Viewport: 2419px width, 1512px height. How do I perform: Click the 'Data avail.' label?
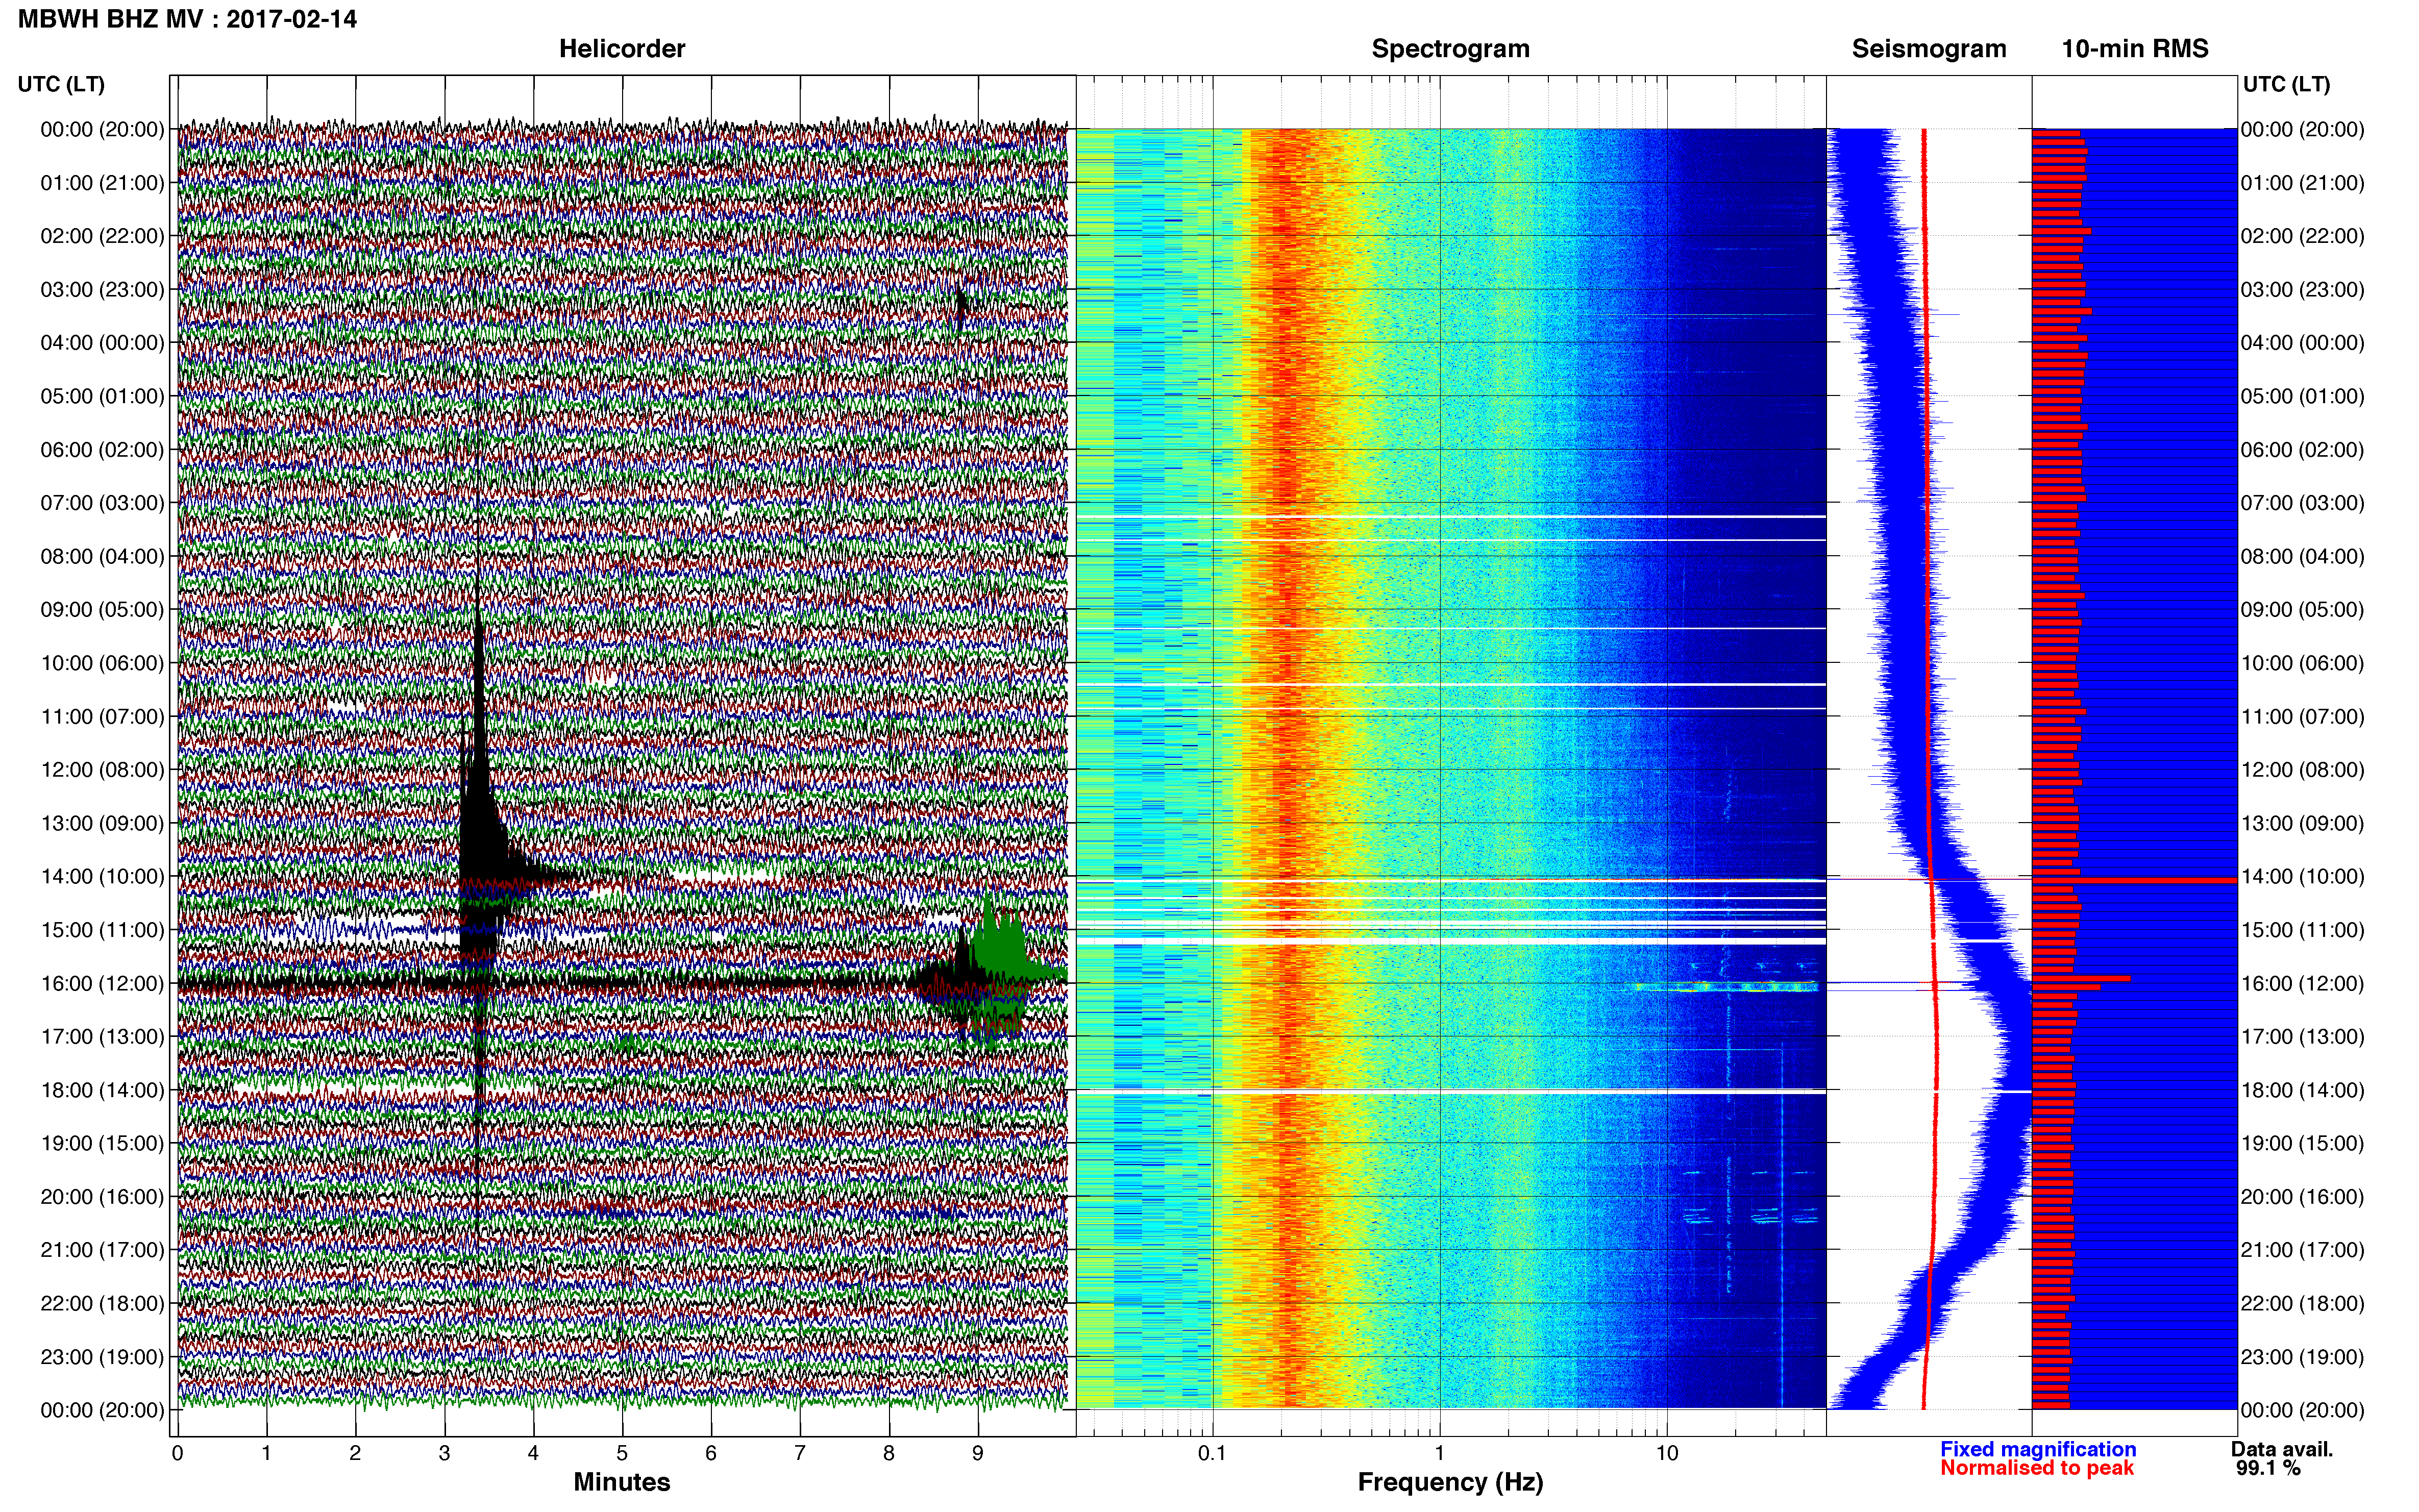[2282, 1449]
